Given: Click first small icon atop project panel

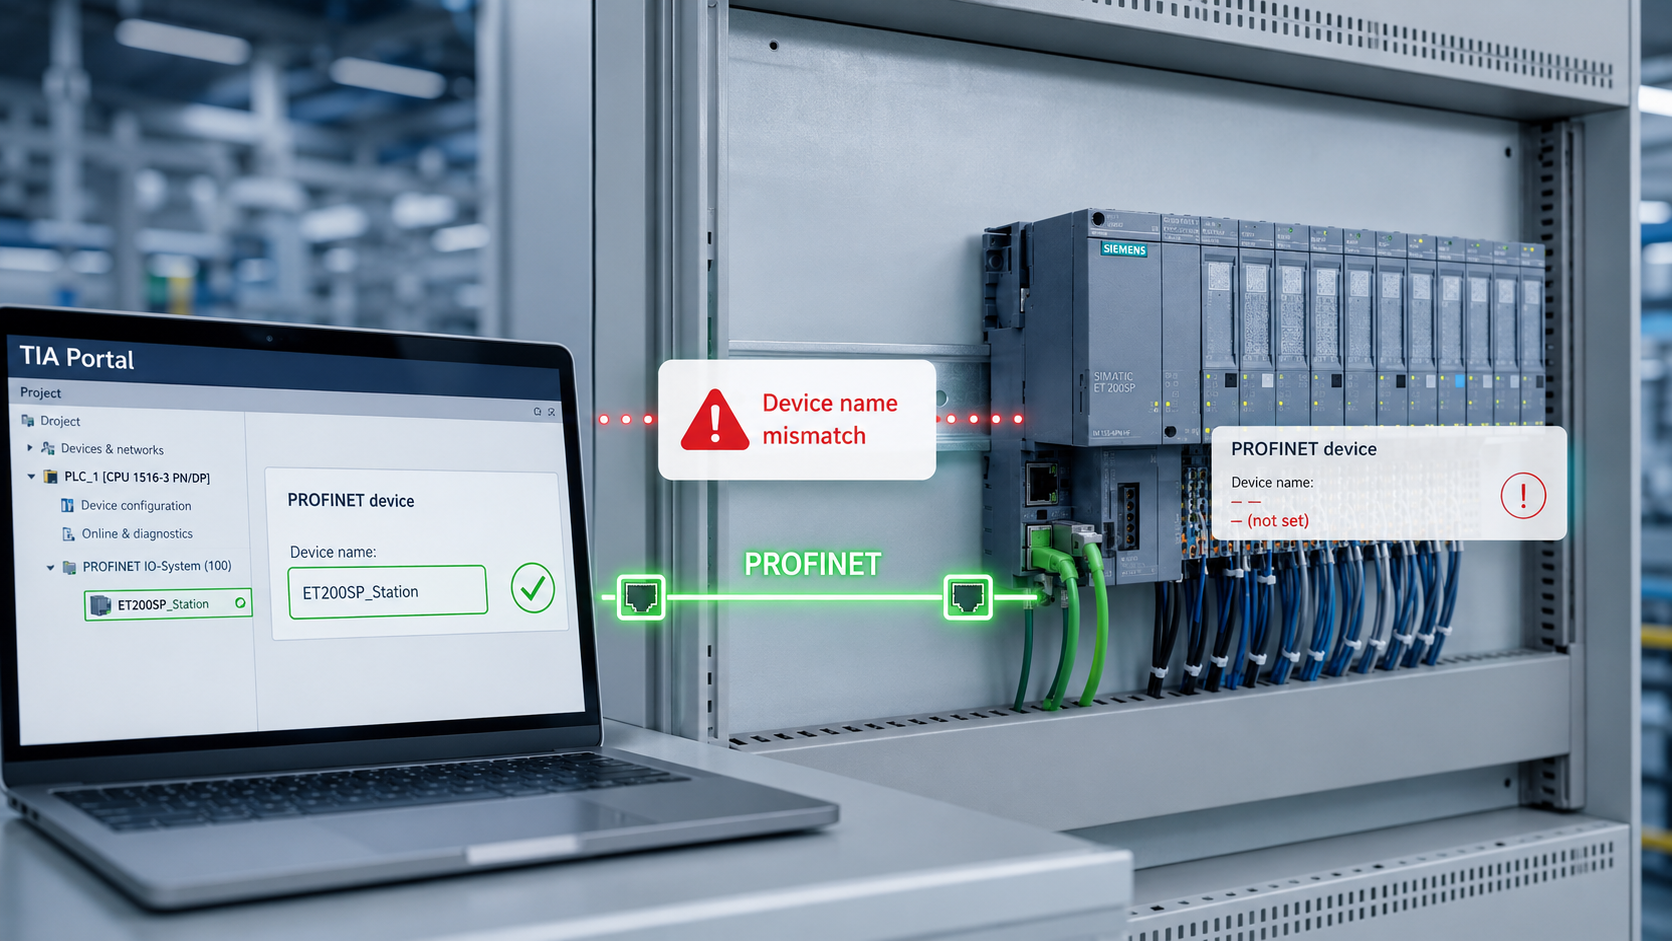Looking at the screenshot, I should tap(537, 411).
